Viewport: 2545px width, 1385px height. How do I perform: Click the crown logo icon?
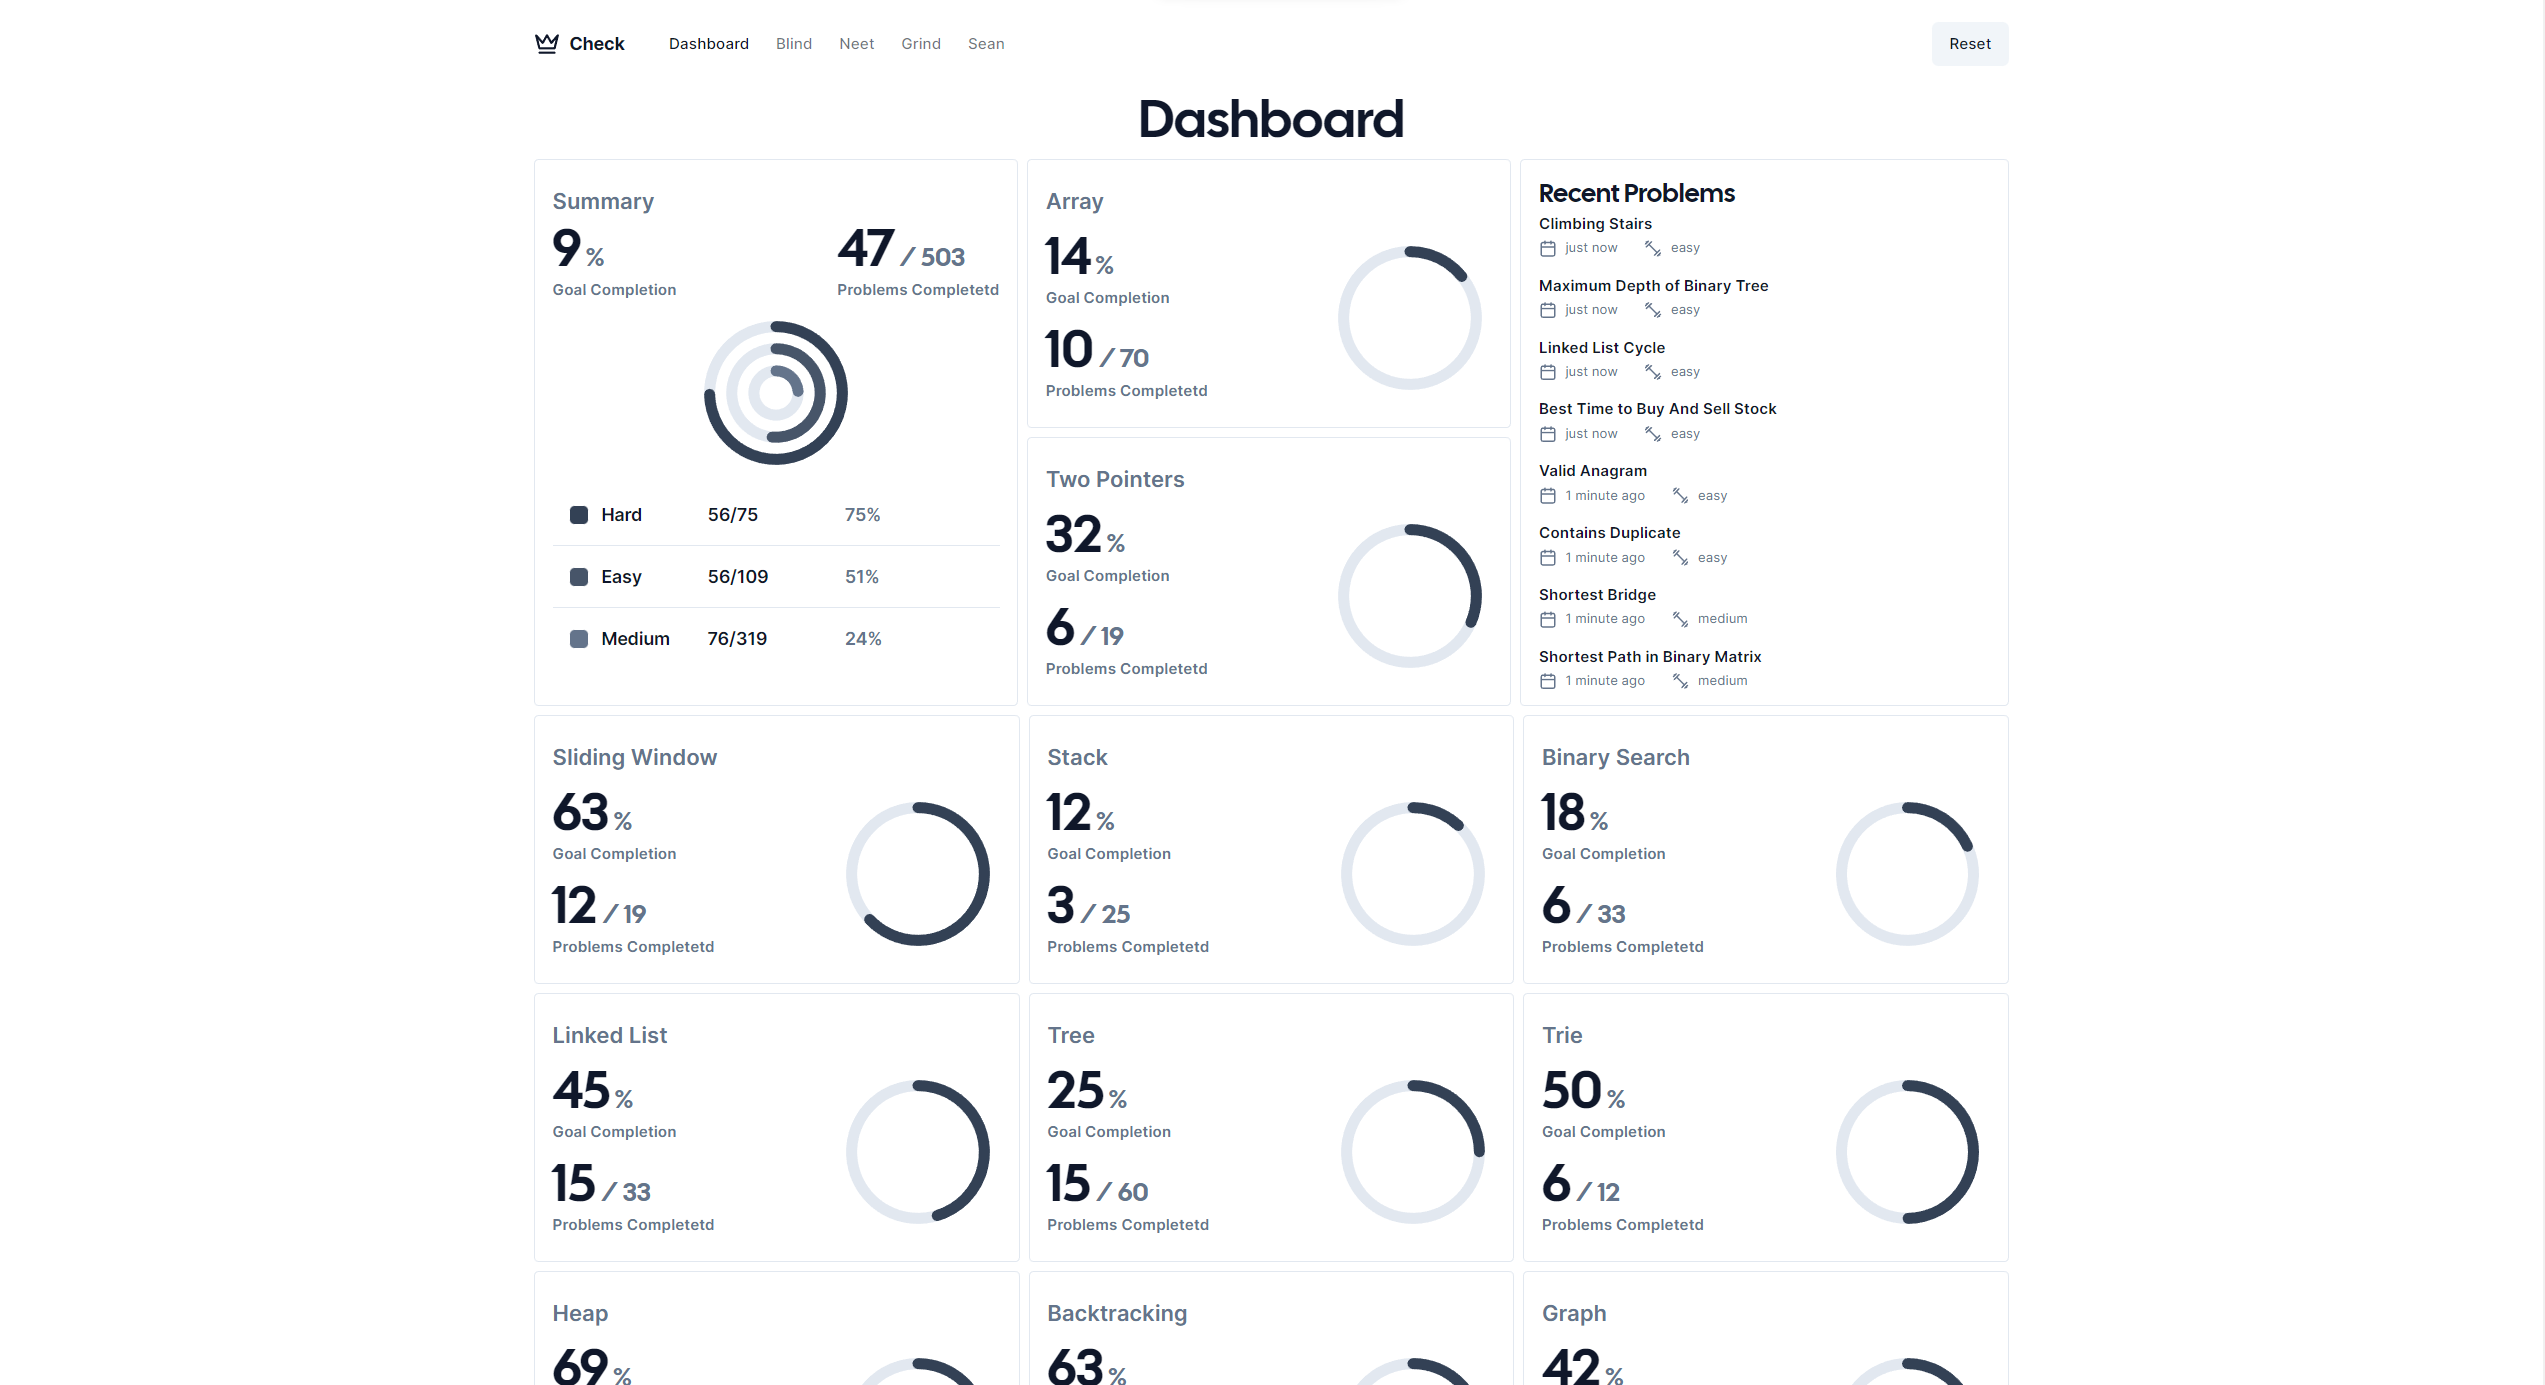546,43
